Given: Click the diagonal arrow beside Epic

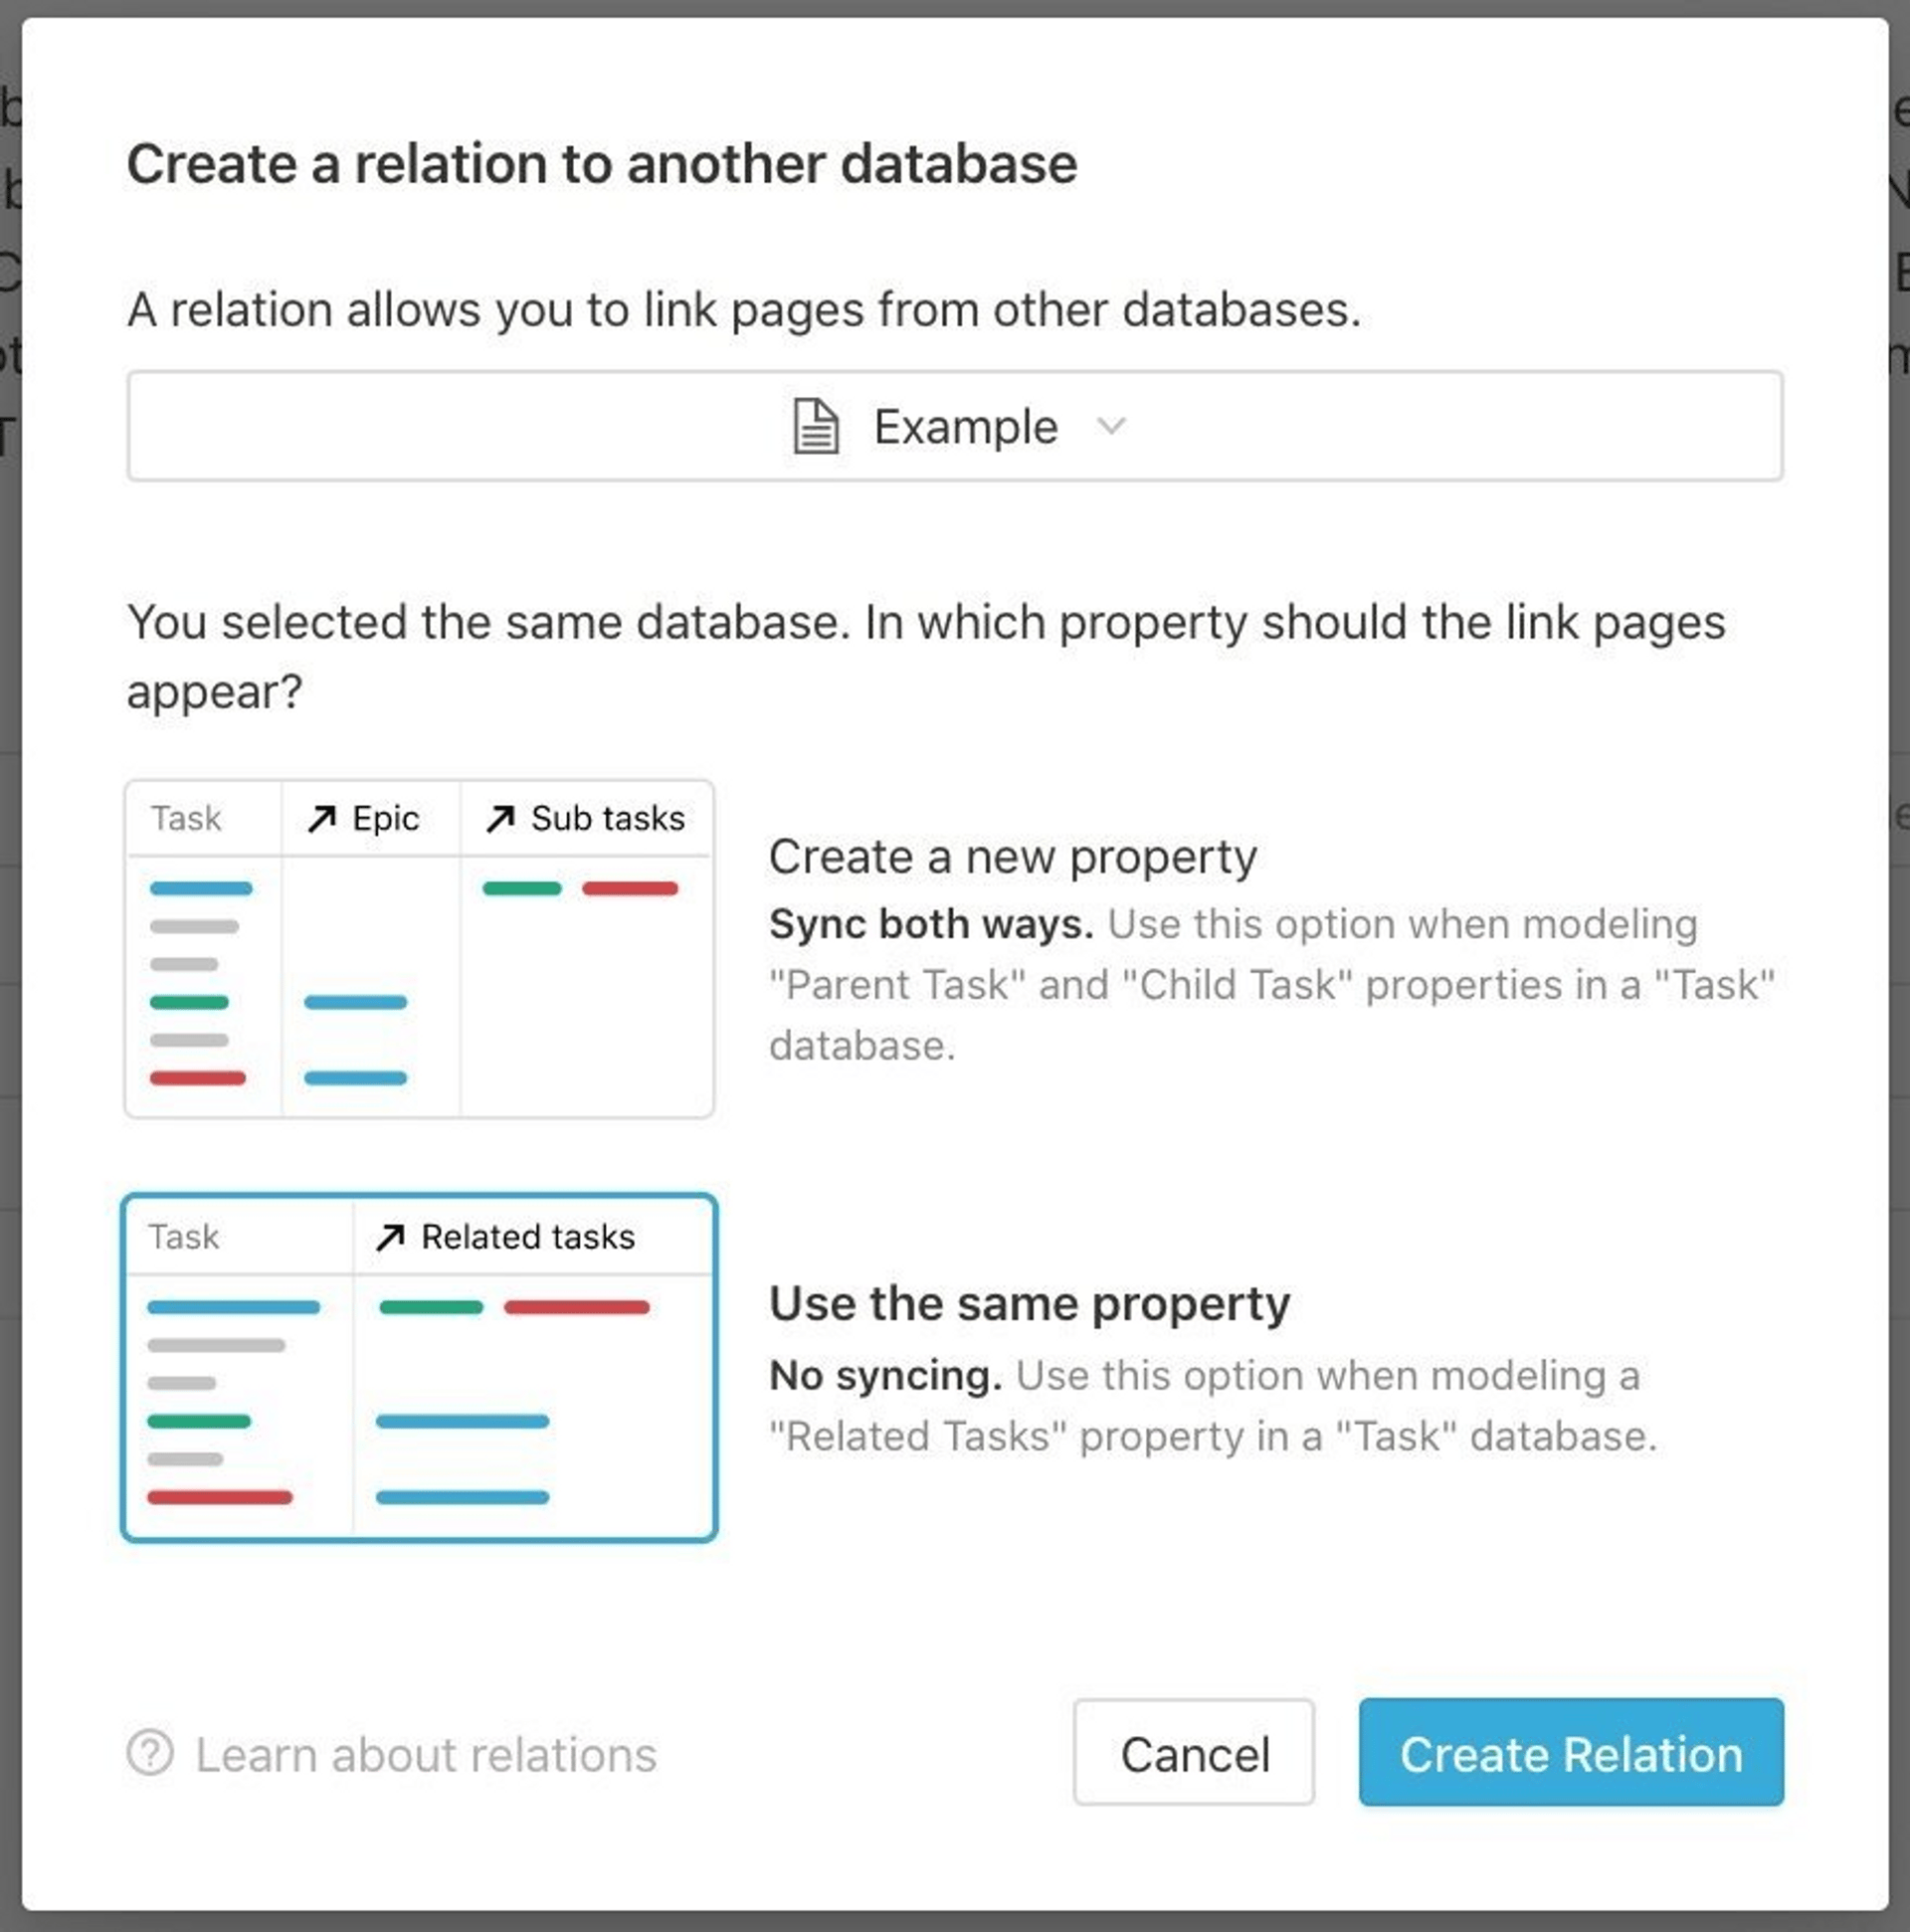Looking at the screenshot, I should (x=322, y=818).
